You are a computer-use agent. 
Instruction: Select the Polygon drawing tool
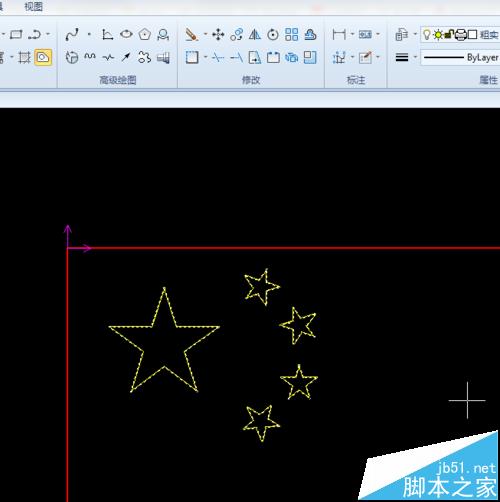(x=145, y=34)
